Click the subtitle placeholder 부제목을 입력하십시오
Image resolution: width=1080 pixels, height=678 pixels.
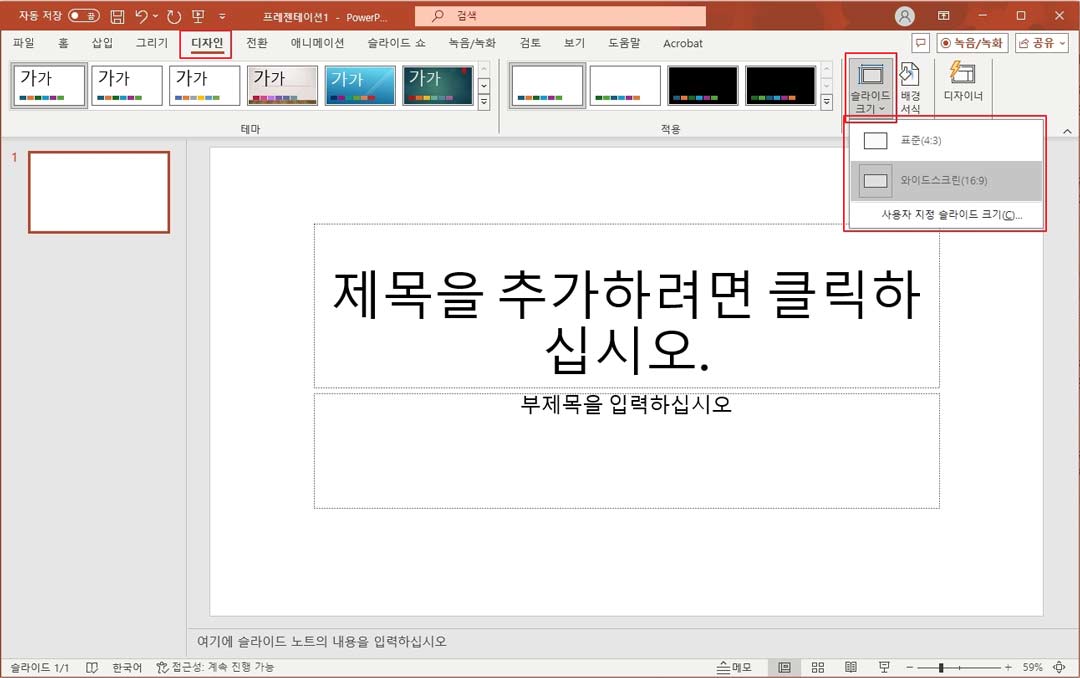click(x=627, y=451)
